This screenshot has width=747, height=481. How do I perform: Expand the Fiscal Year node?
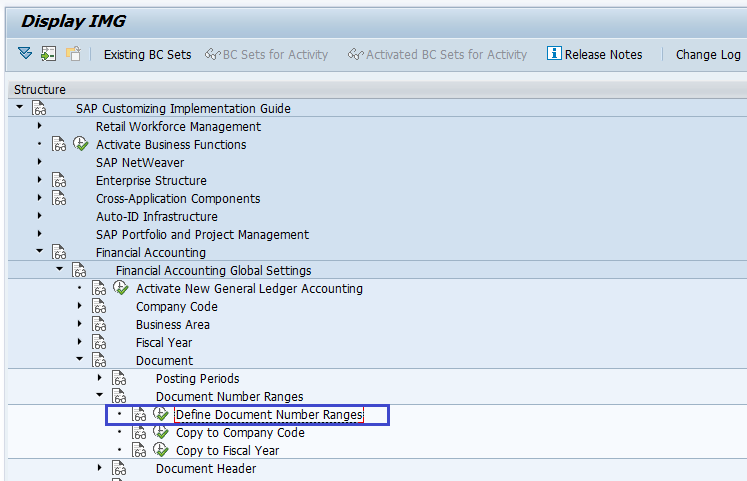click(80, 342)
